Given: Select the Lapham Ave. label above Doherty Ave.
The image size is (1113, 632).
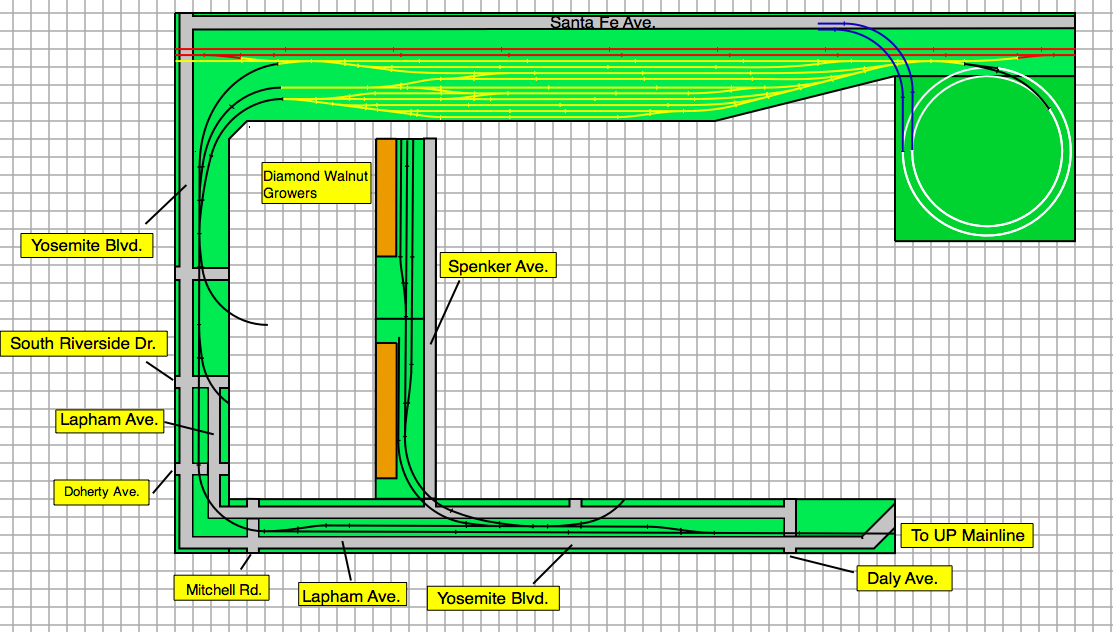Looking at the screenshot, I should coord(108,420).
